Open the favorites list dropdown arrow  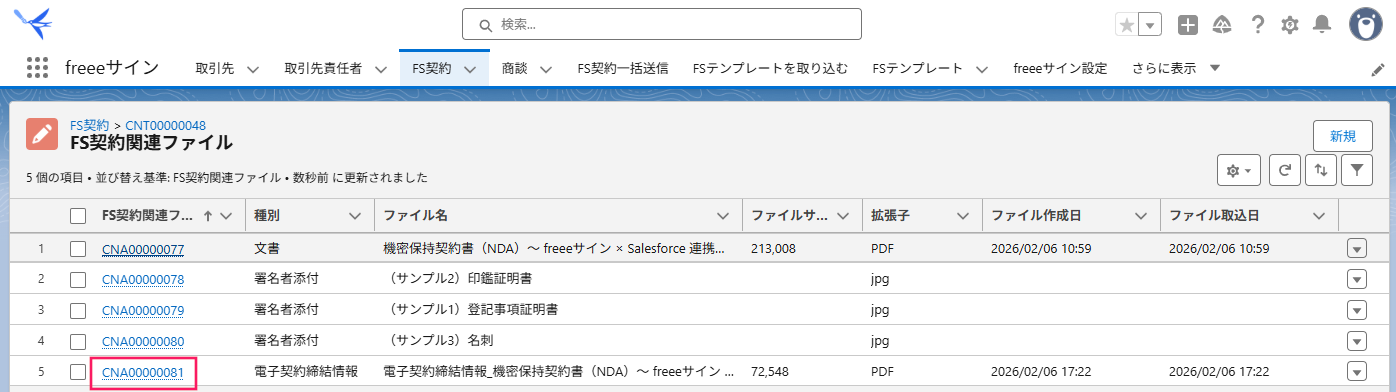1151,25
